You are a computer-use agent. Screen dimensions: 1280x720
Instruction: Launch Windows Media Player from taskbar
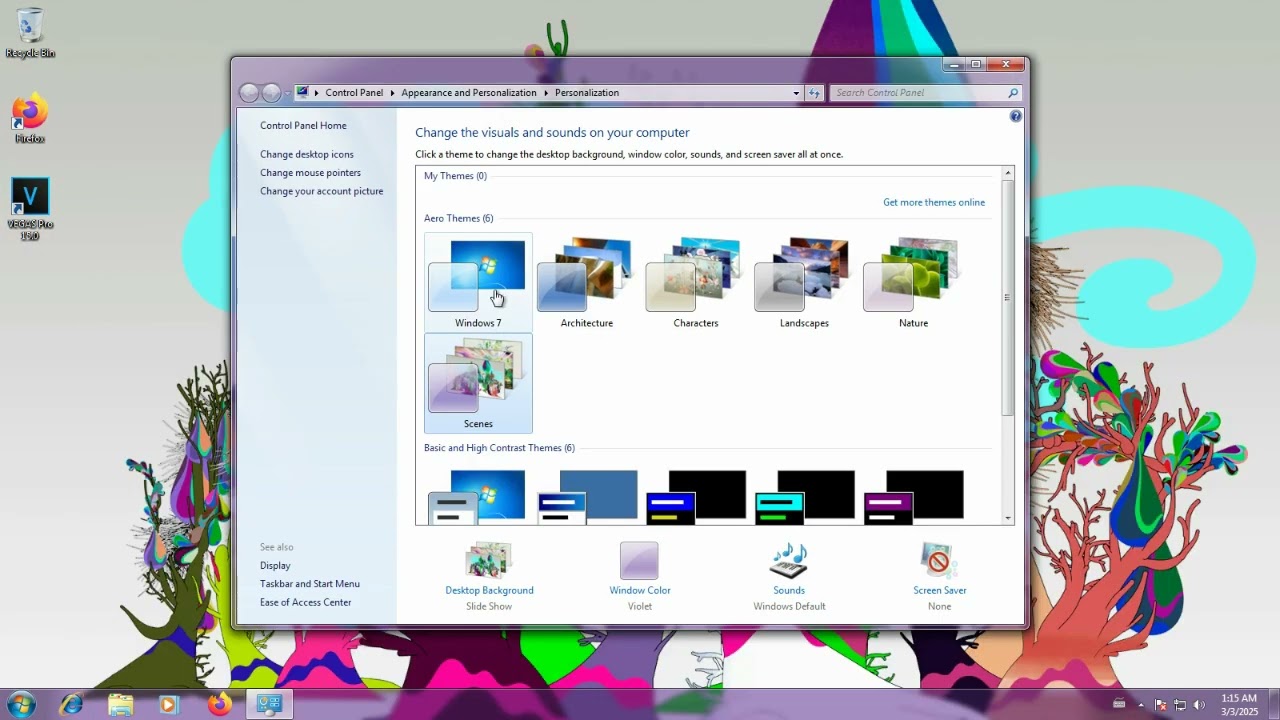pyautogui.click(x=169, y=704)
